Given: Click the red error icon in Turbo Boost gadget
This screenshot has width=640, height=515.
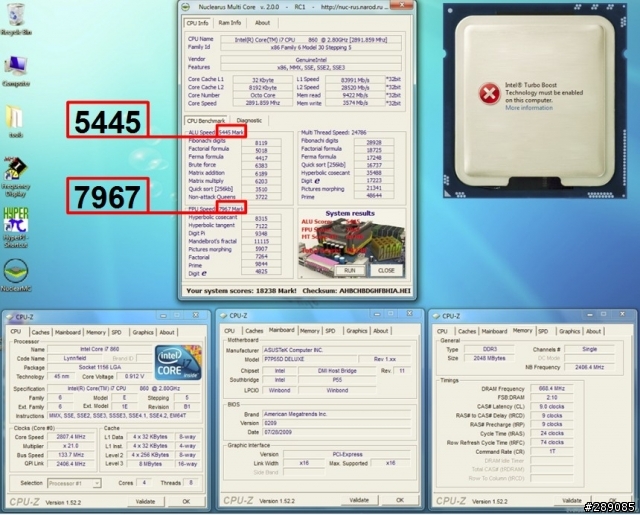Looking at the screenshot, I should [489, 93].
